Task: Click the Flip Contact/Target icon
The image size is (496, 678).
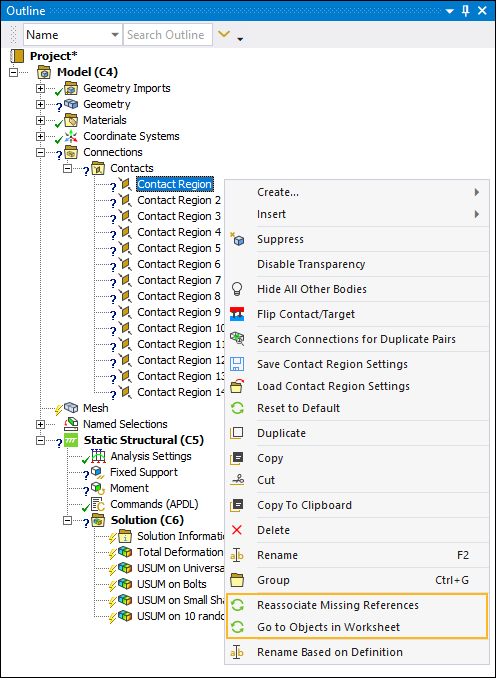Action: (237, 314)
